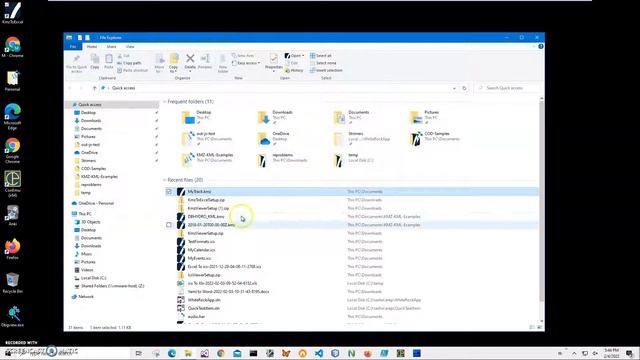This screenshot has width=640, height=360.
Task: Open the Easy access dropdown
Action: click(x=246, y=63)
